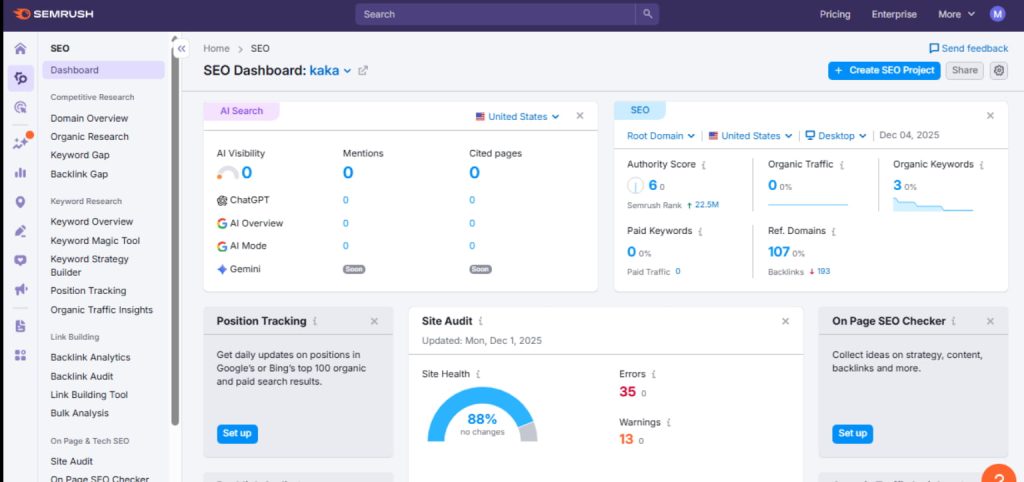The image size is (1024, 482).
Task: Click the Organic Keywords trend chart
Action: click(933, 204)
